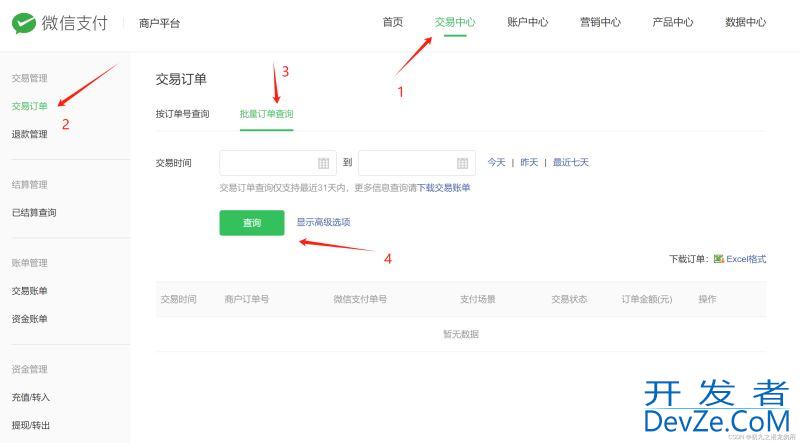Set date range to 今天
This screenshot has height=443, width=800.
click(496, 162)
